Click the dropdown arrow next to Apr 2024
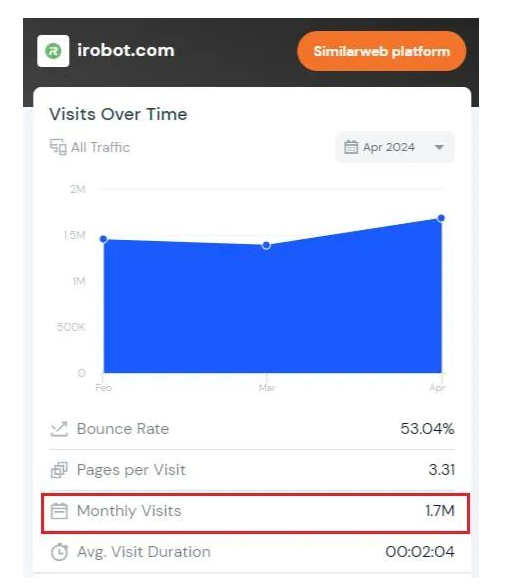This screenshot has width=508, height=587. pyautogui.click(x=439, y=147)
